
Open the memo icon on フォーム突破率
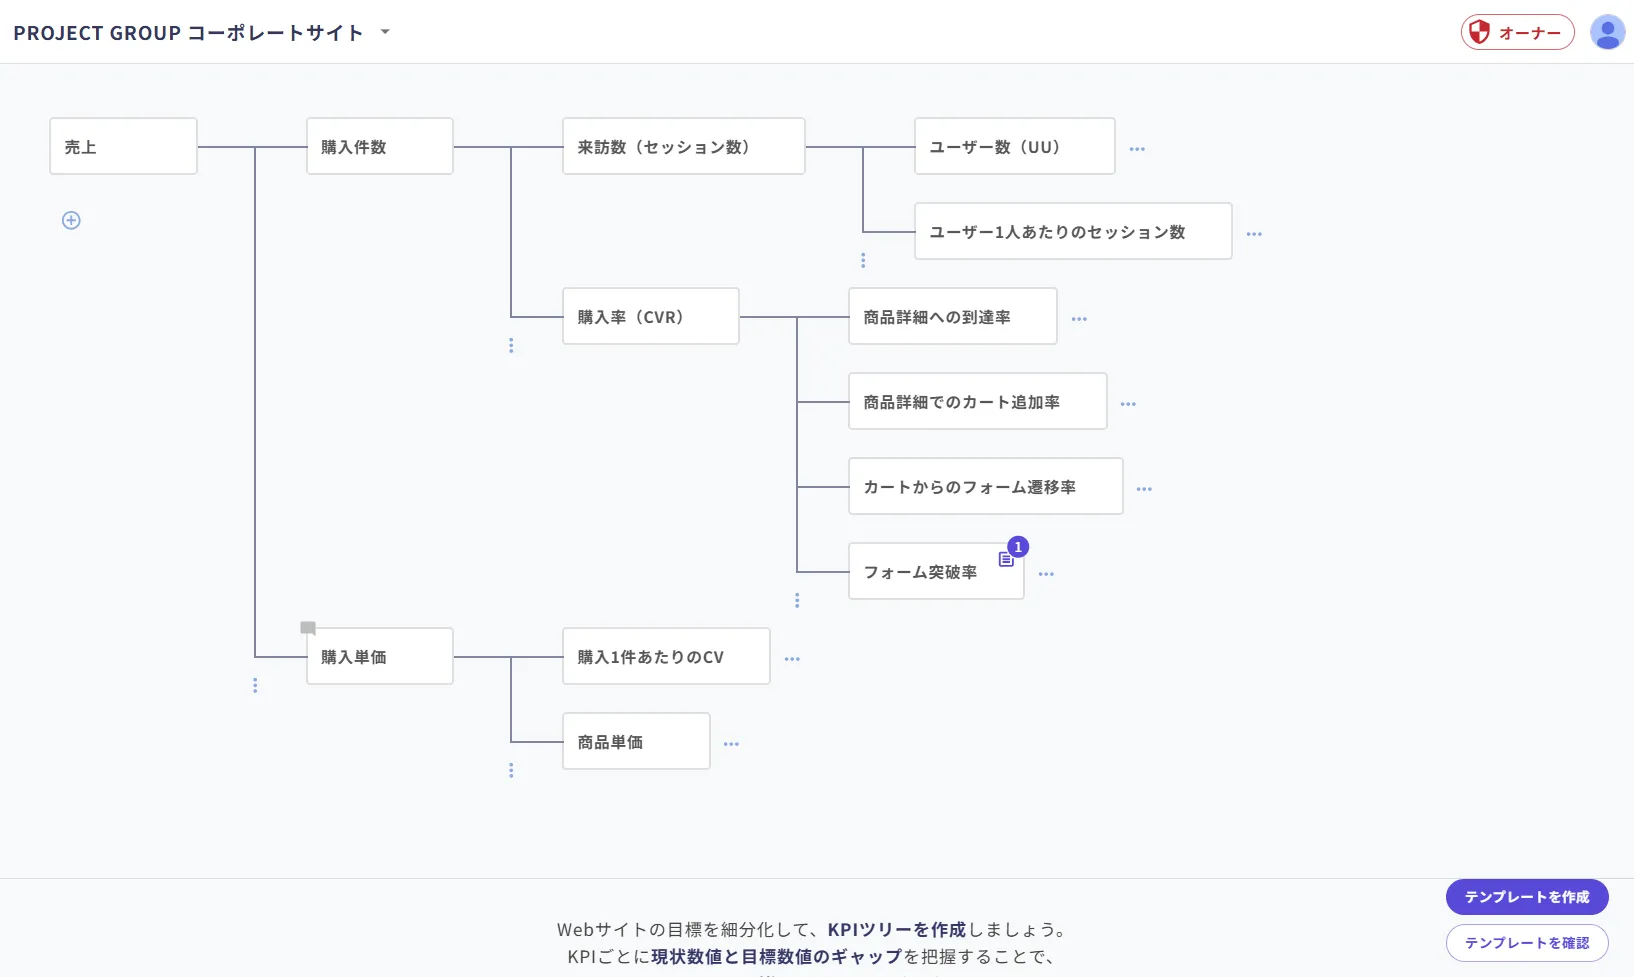click(1006, 560)
